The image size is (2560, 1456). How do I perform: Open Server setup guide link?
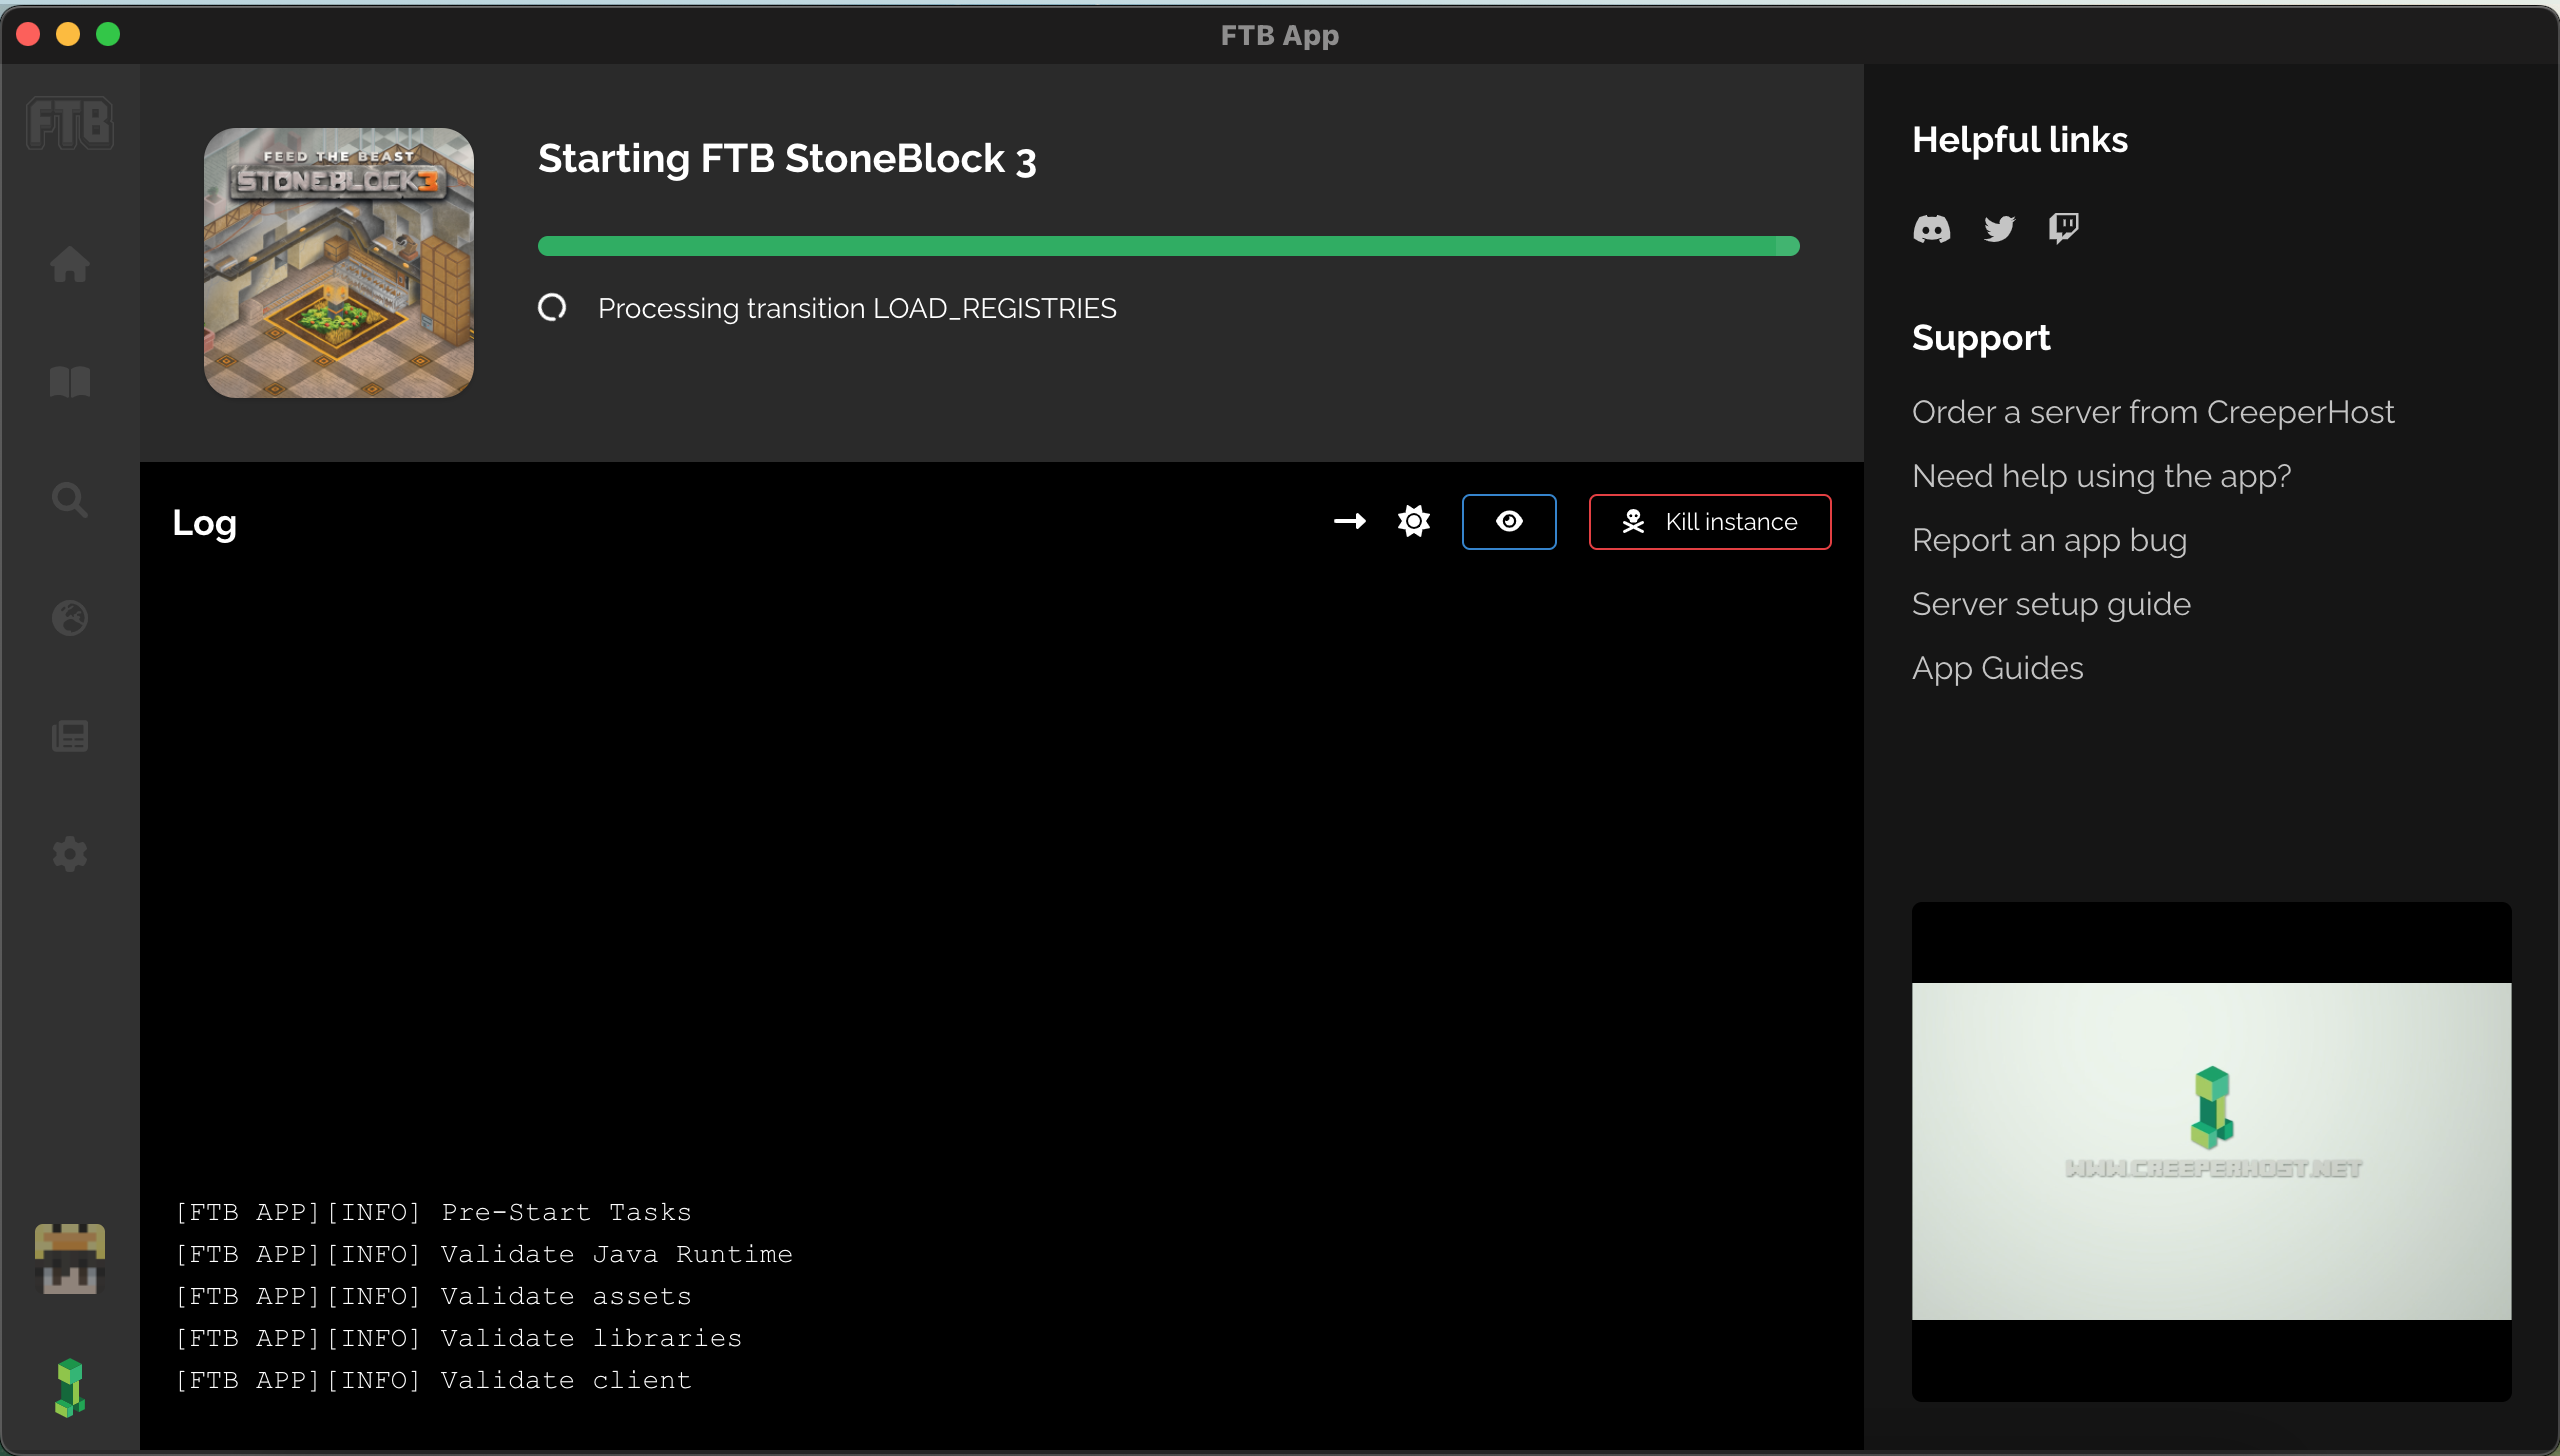[2051, 604]
